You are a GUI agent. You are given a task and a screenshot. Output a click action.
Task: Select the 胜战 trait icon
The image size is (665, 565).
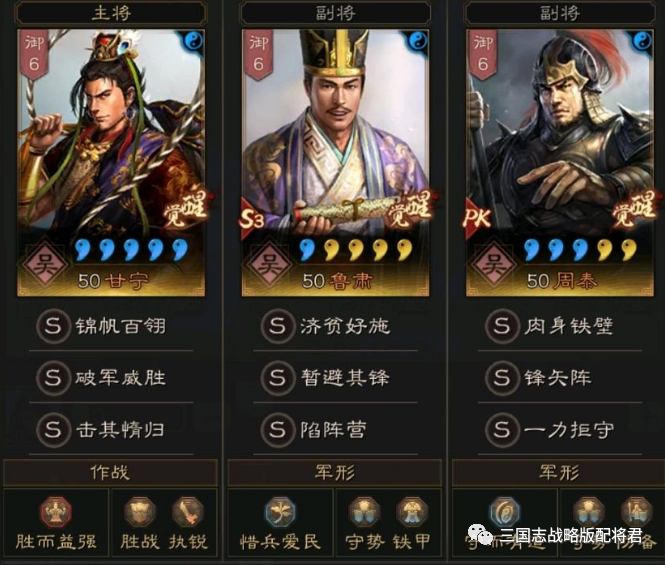point(140,512)
